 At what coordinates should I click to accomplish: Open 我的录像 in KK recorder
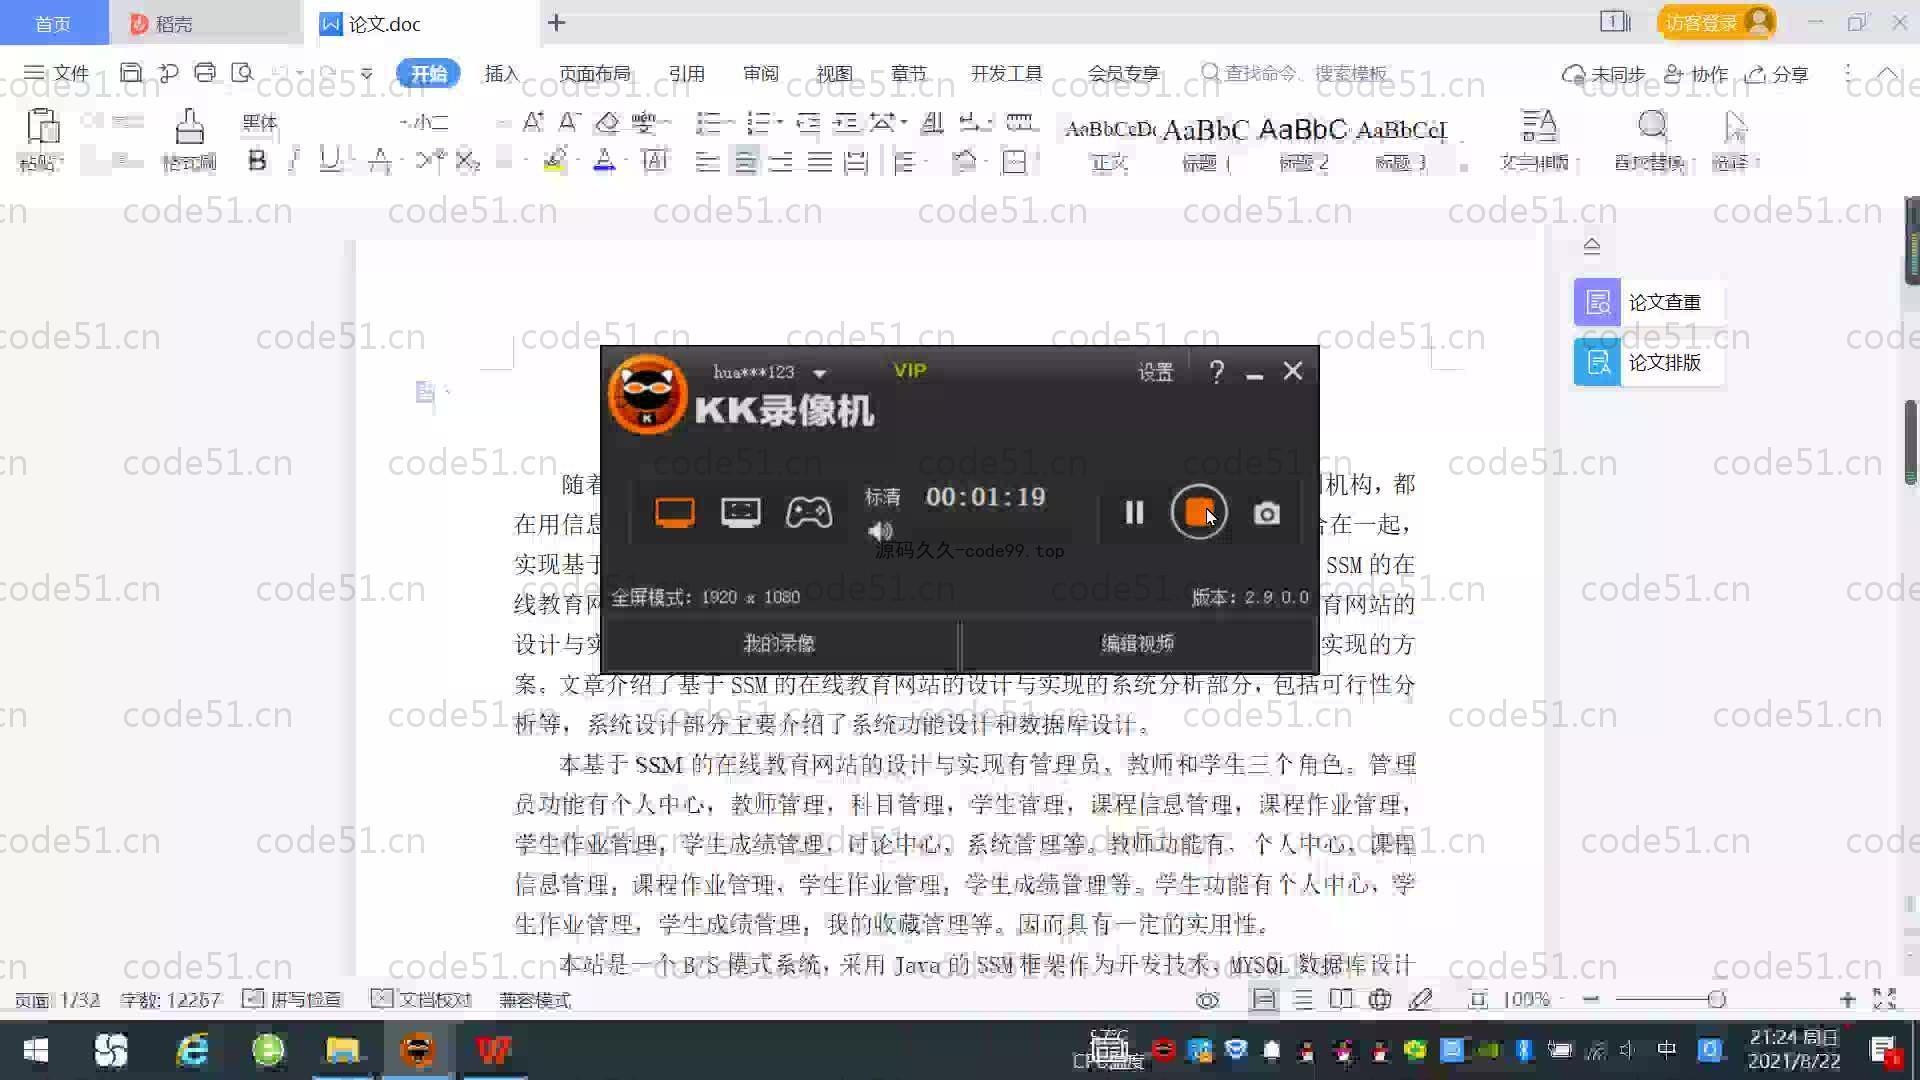pyautogui.click(x=779, y=643)
